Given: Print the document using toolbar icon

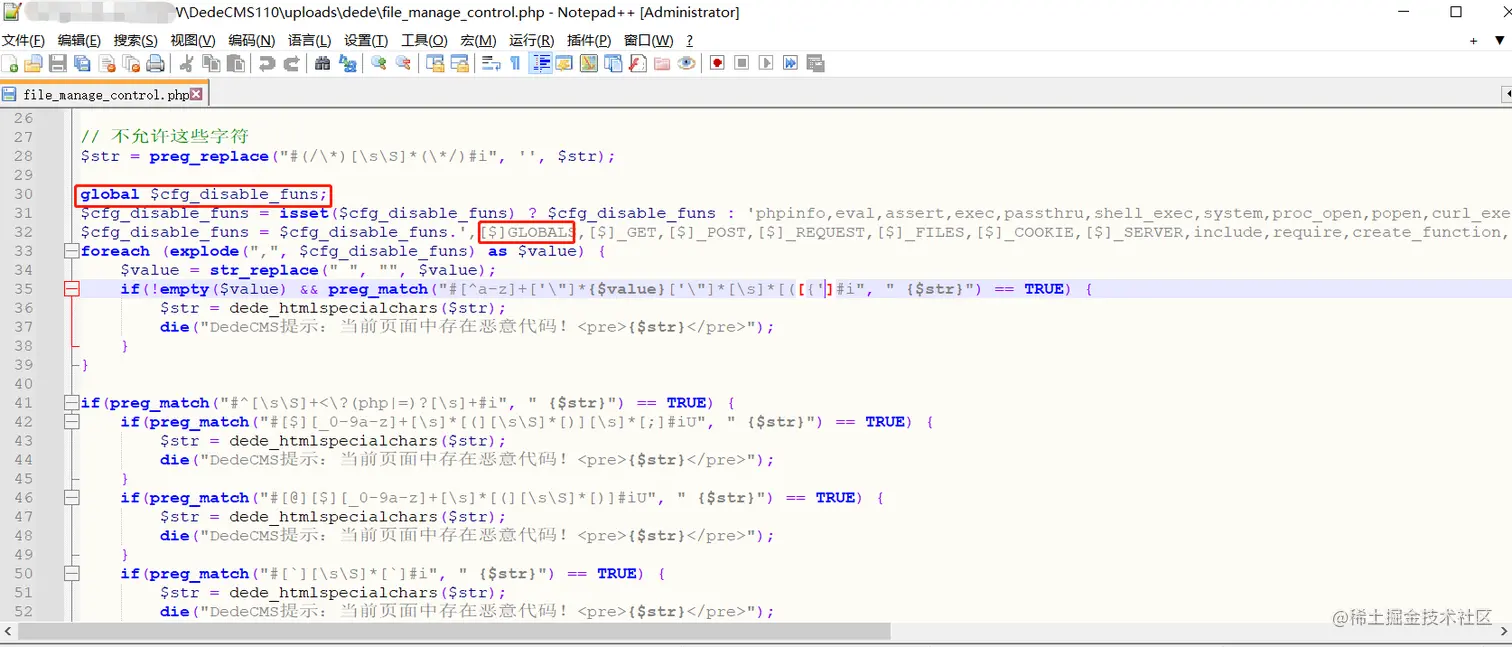Looking at the screenshot, I should (x=155, y=63).
